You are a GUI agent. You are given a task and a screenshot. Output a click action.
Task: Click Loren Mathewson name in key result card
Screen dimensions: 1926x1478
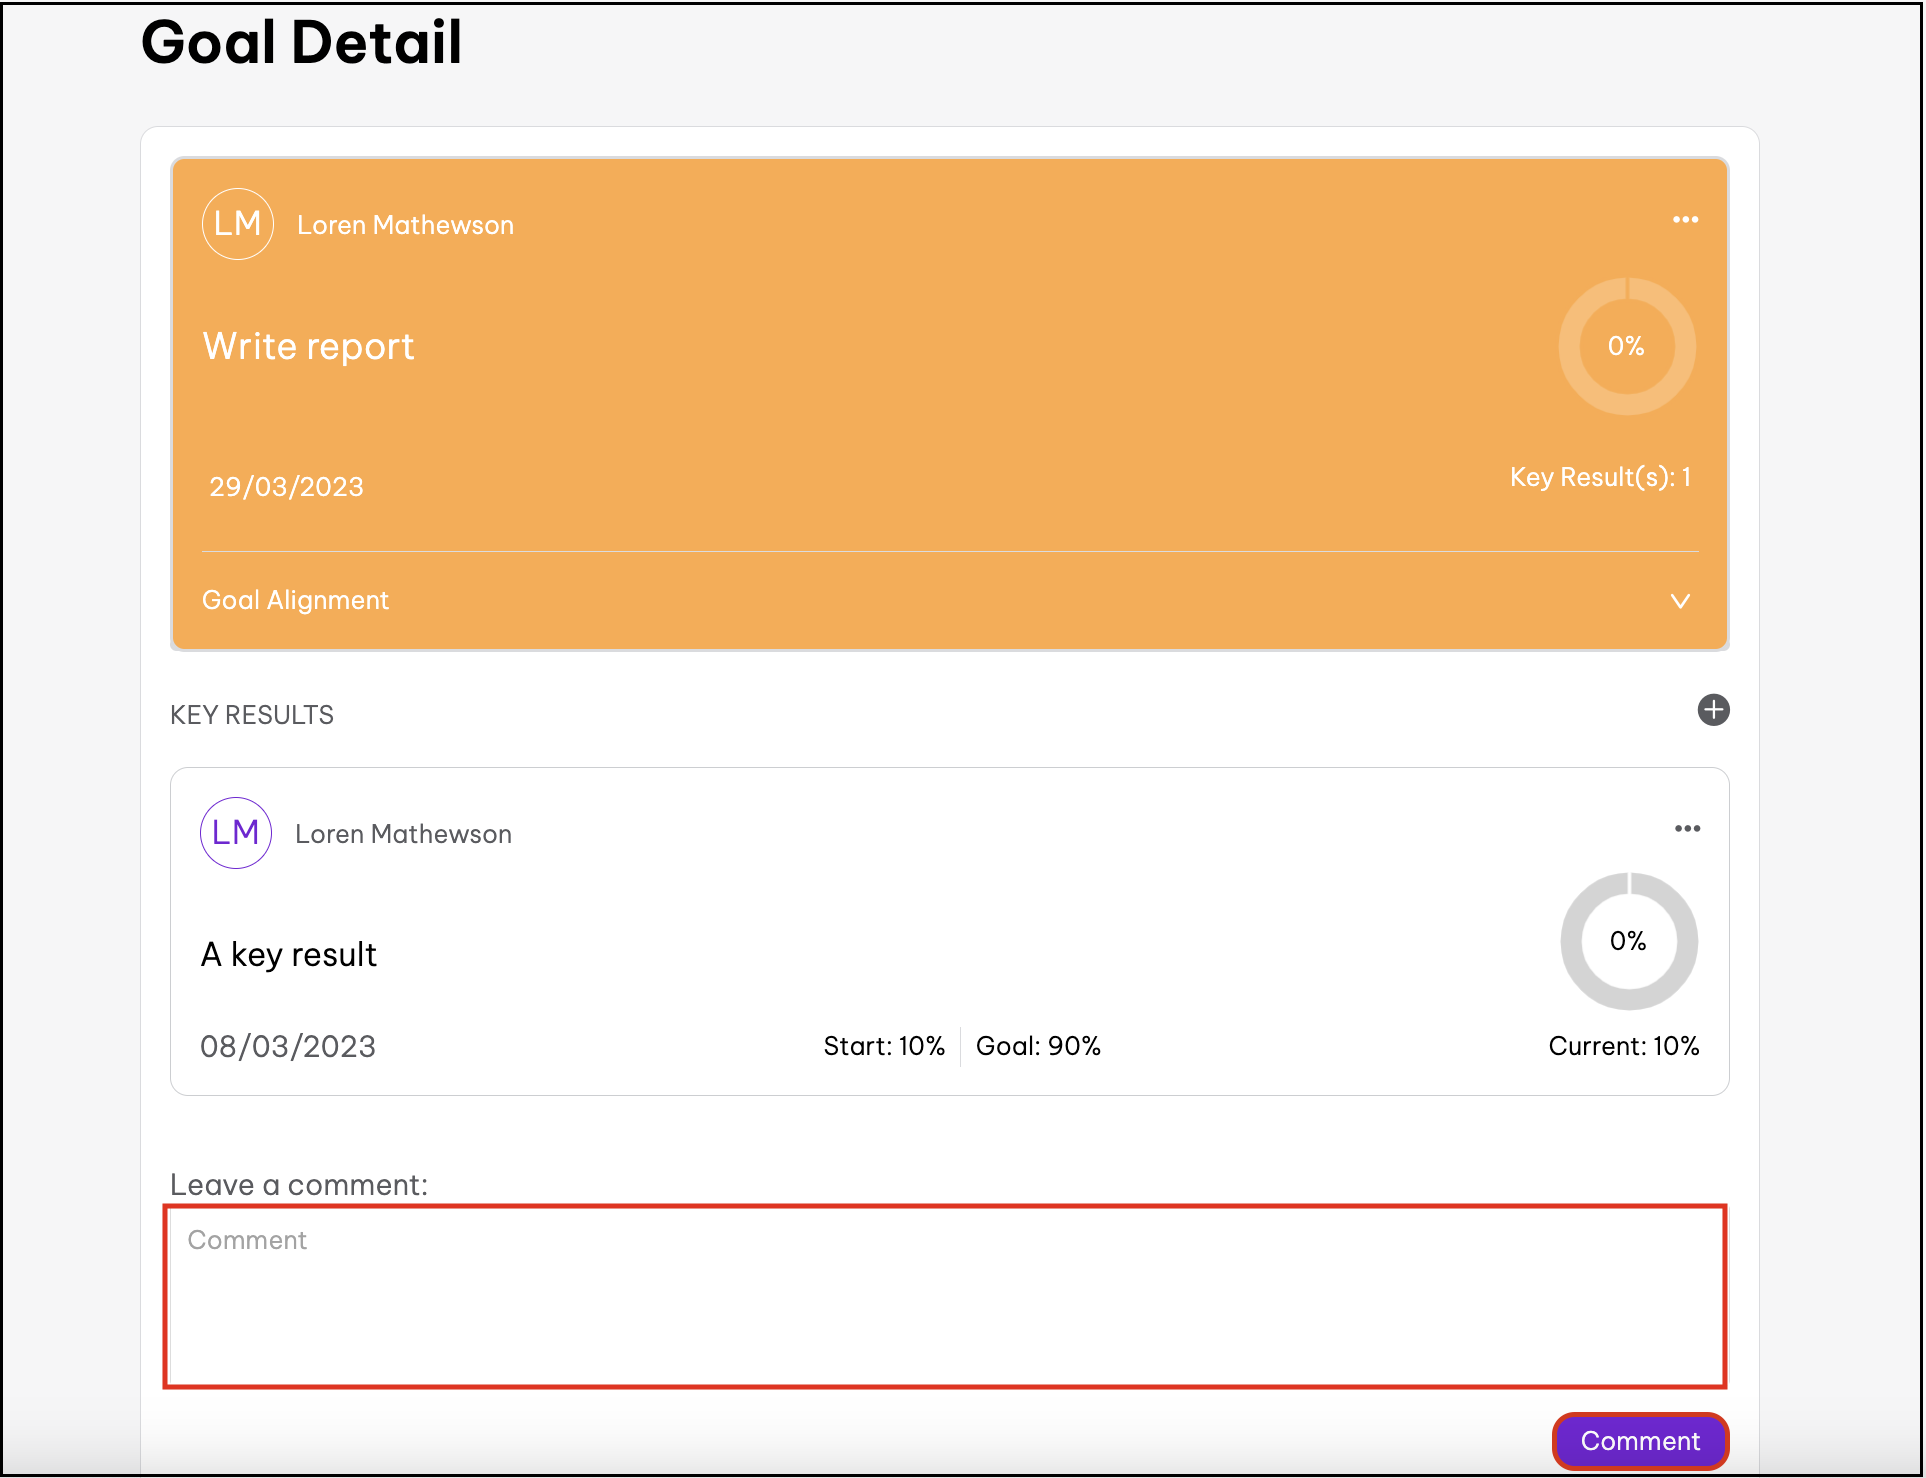point(403,834)
